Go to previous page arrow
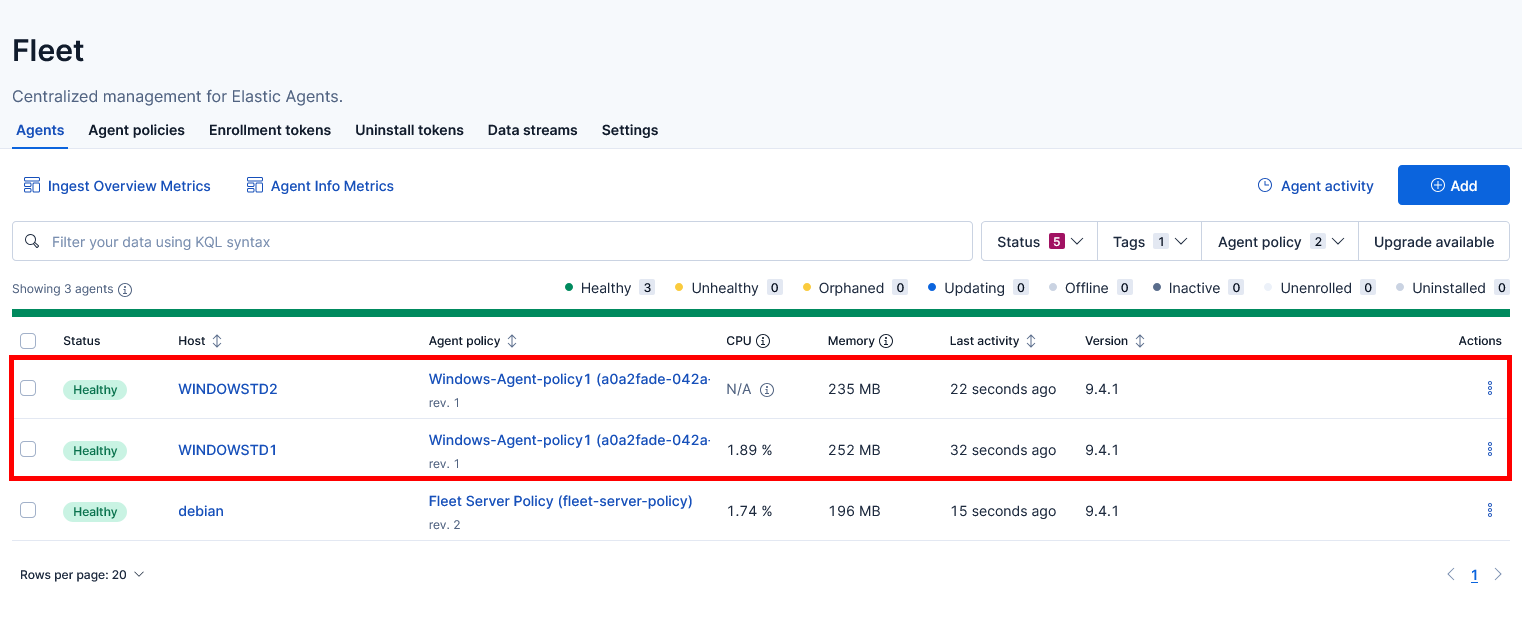Screen dimensions: 1522x622 (1452, 574)
